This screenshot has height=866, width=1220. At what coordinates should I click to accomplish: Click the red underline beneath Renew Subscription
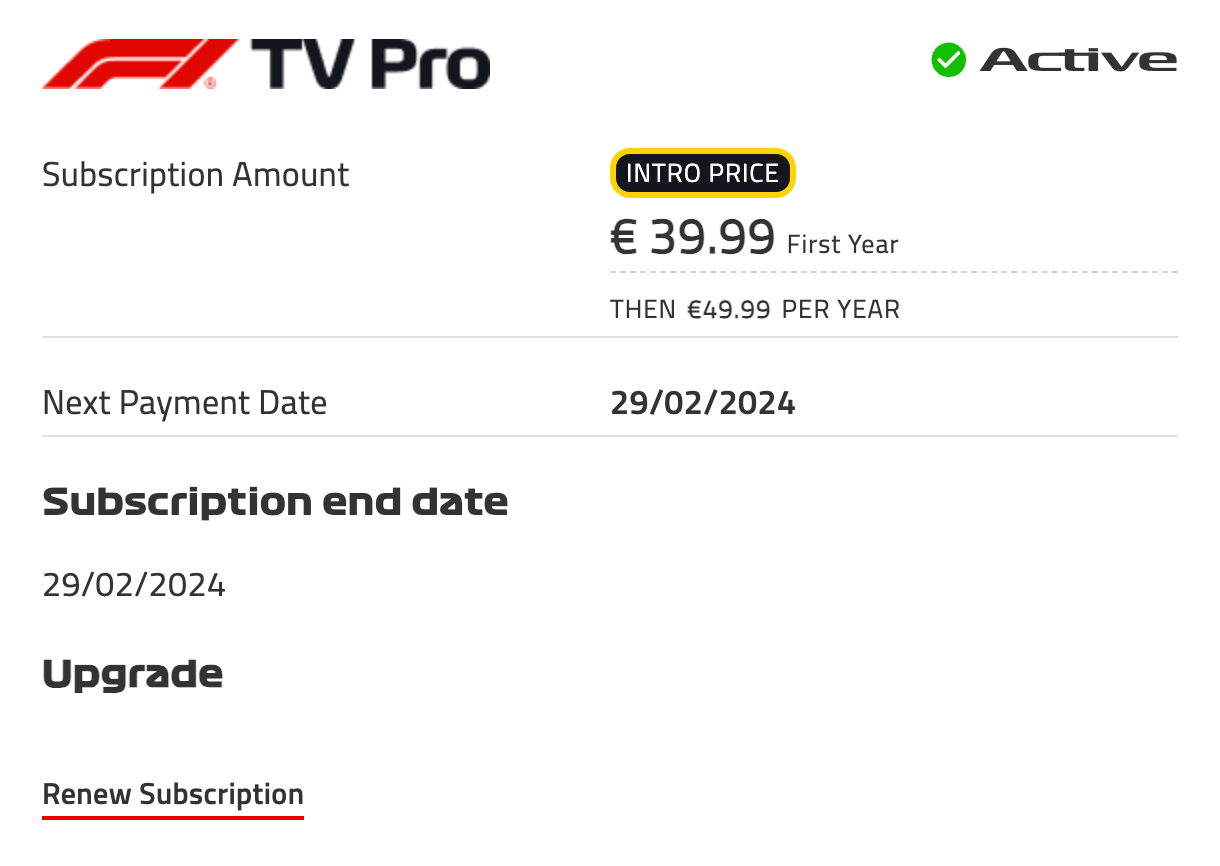[x=173, y=816]
